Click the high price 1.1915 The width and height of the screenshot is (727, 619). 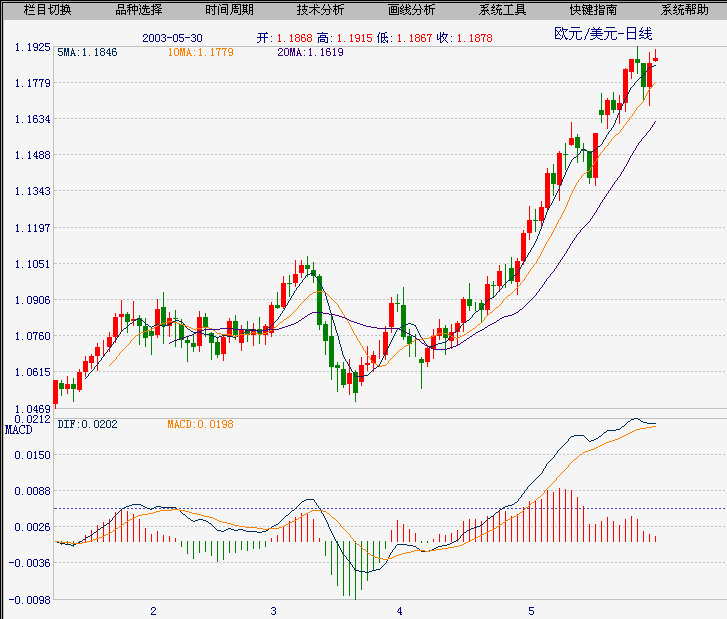click(355, 38)
